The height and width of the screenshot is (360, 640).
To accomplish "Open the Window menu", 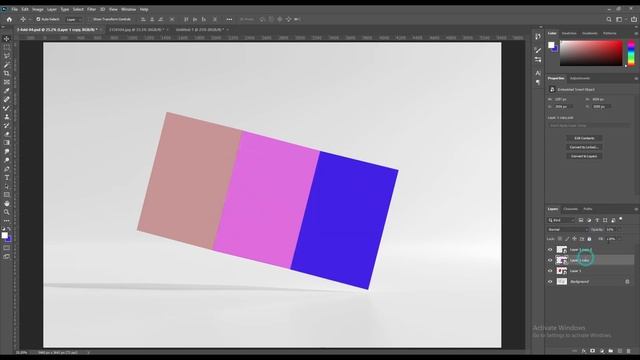I will tap(129, 9).
